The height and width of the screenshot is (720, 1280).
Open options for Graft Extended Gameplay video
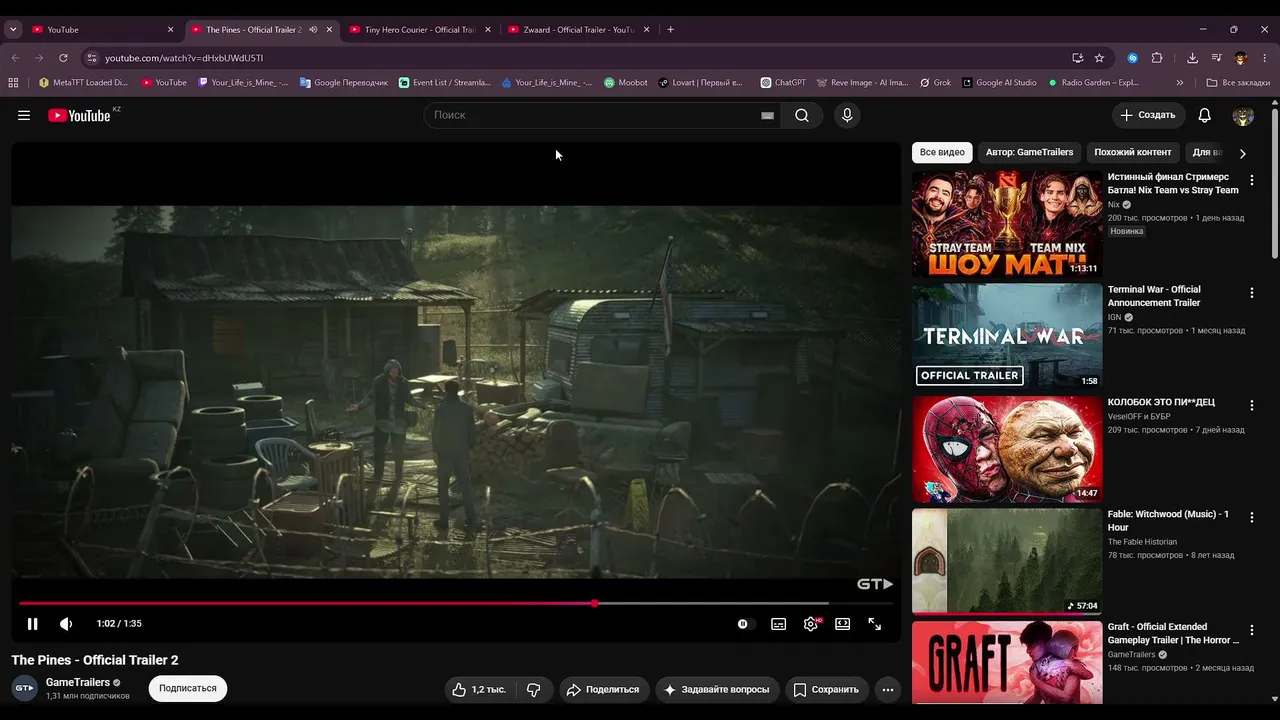point(1251,630)
